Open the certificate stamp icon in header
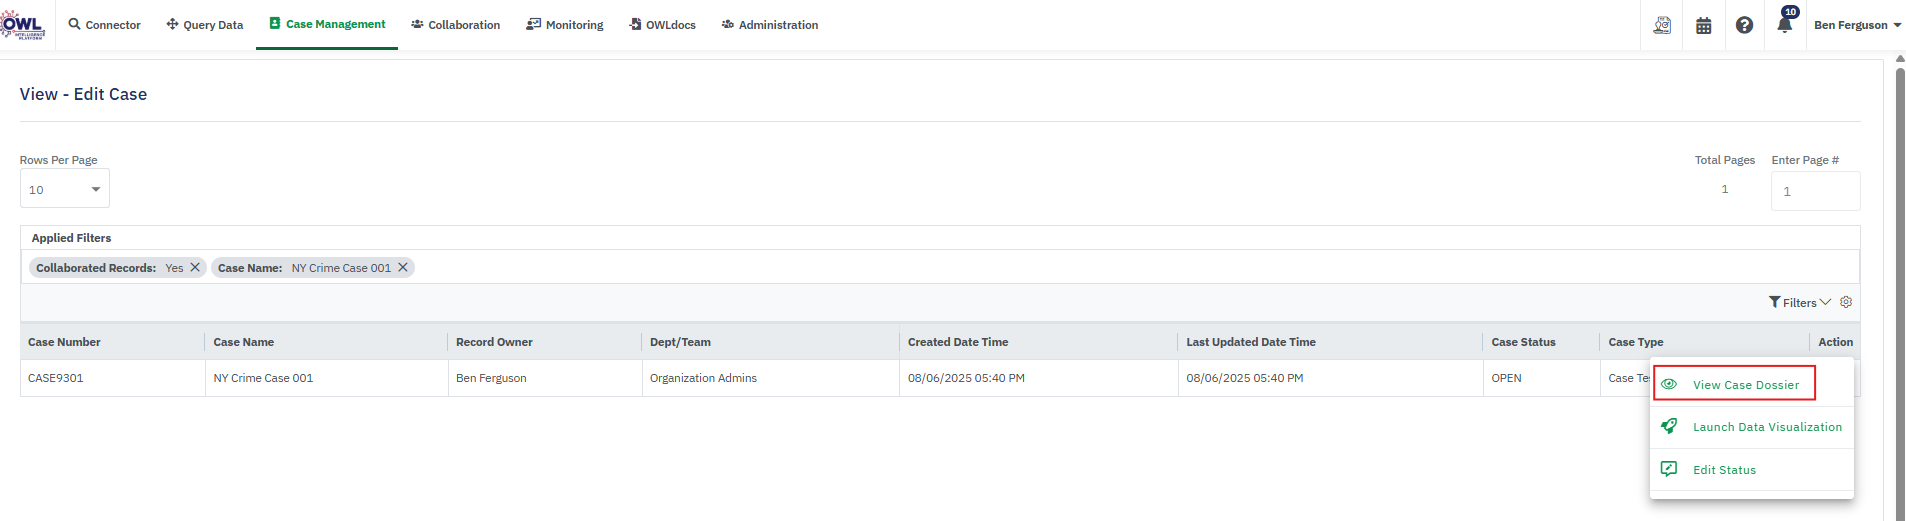The image size is (1906, 521). pyautogui.click(x=1662, y=25)
